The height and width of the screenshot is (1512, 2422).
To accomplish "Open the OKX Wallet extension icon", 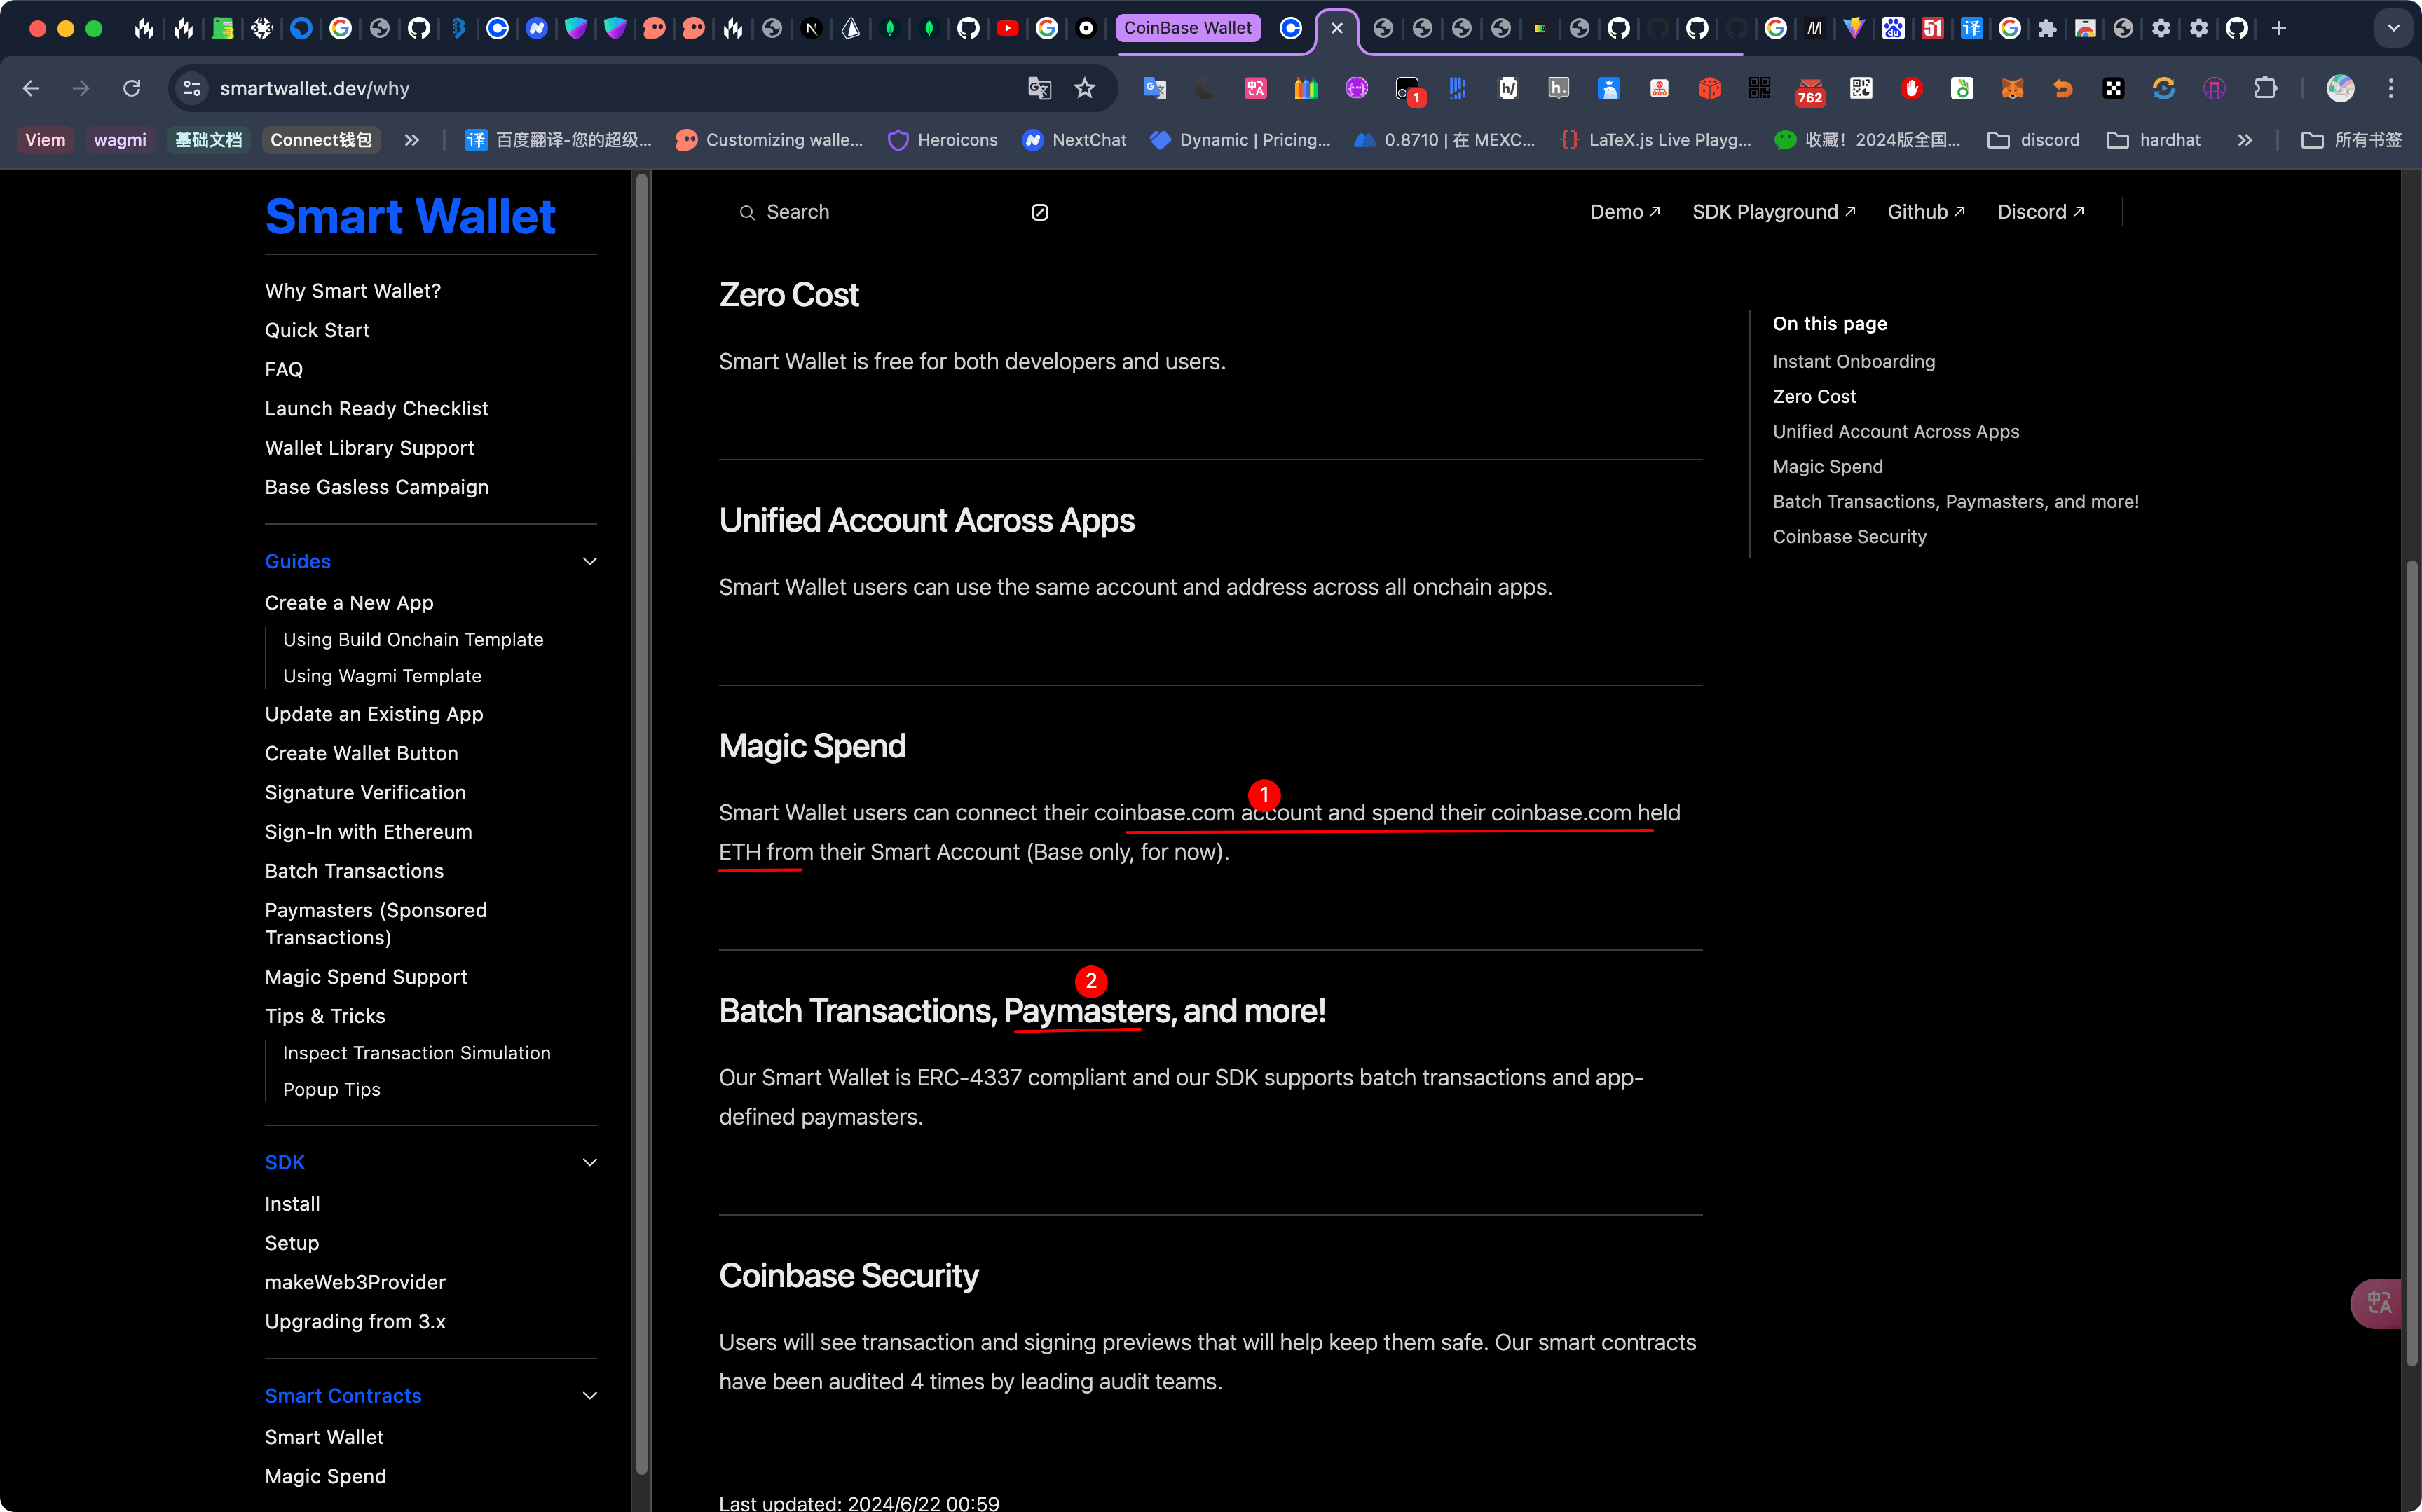I will tap(2113, 88).
